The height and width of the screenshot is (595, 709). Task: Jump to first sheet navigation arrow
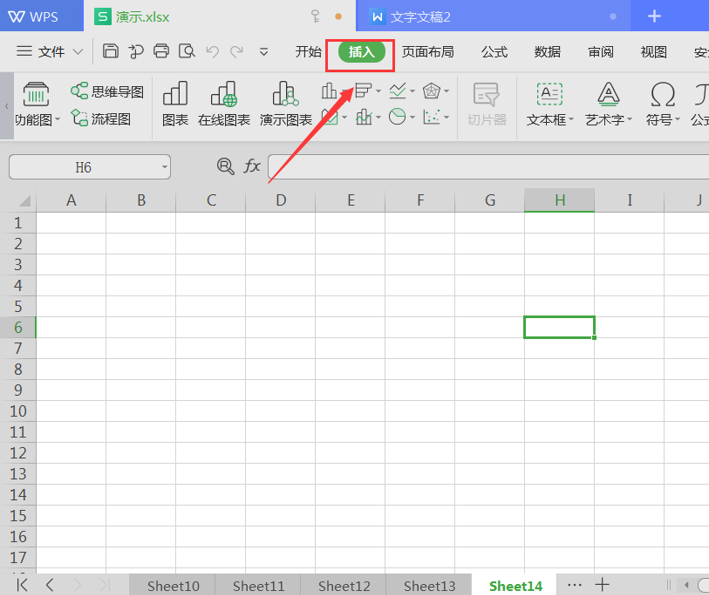pos(22,585)
